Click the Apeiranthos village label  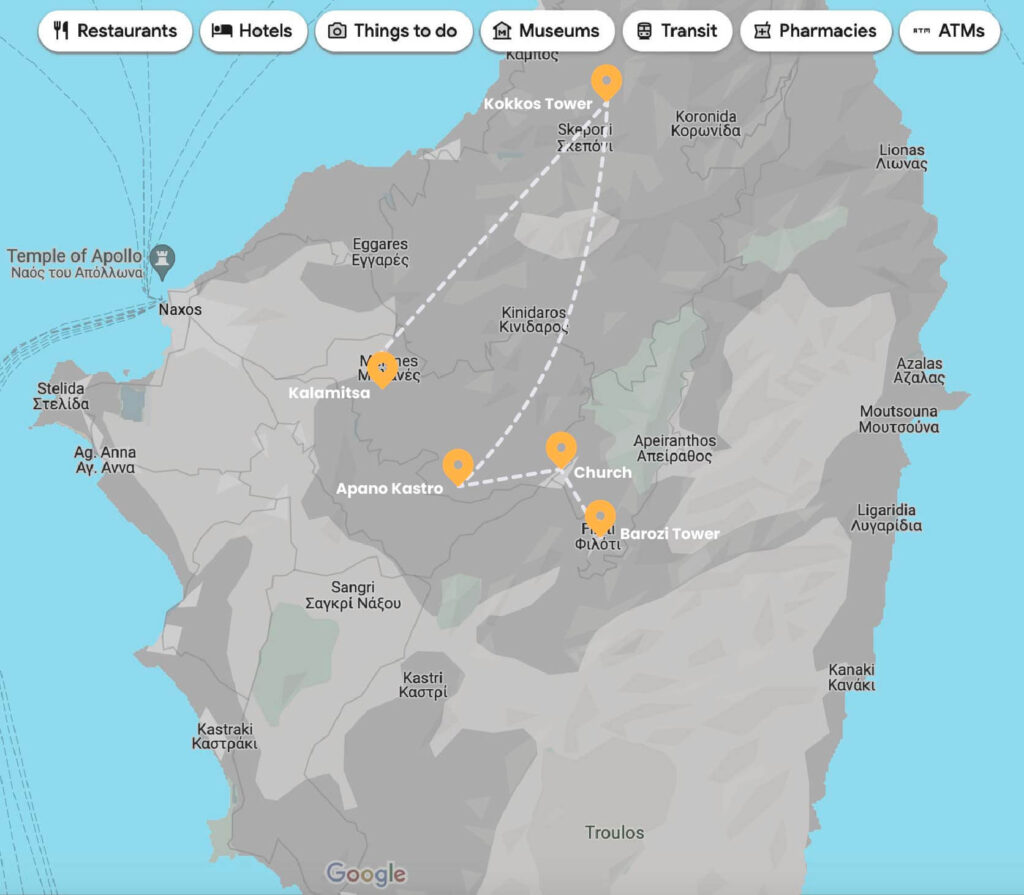click(674, 448)
